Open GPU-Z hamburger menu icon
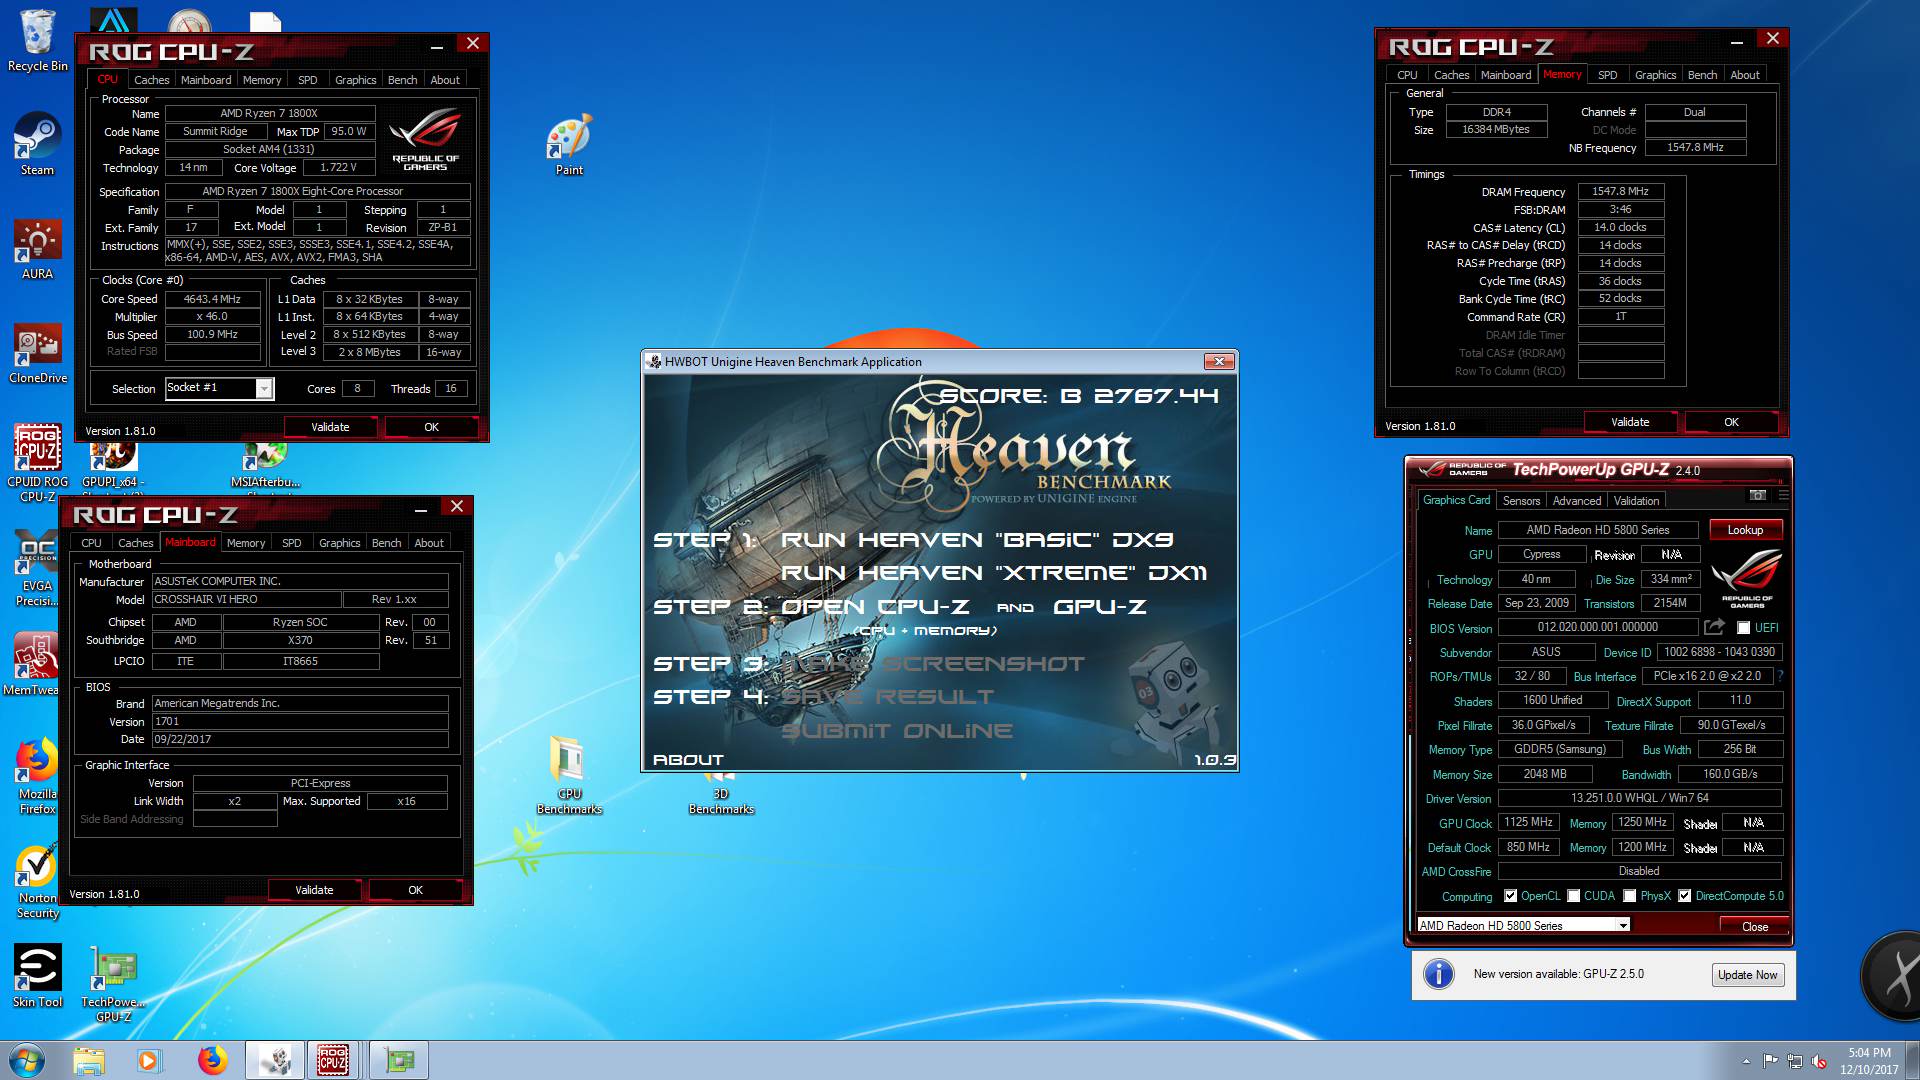 coord(1783,495)
